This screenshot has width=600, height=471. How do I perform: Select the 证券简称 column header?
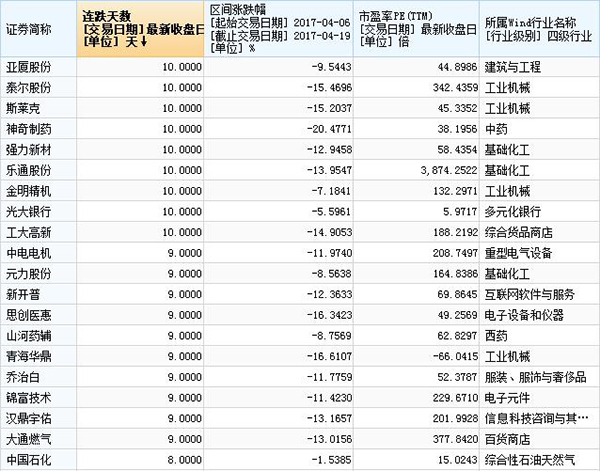point(38,29)
